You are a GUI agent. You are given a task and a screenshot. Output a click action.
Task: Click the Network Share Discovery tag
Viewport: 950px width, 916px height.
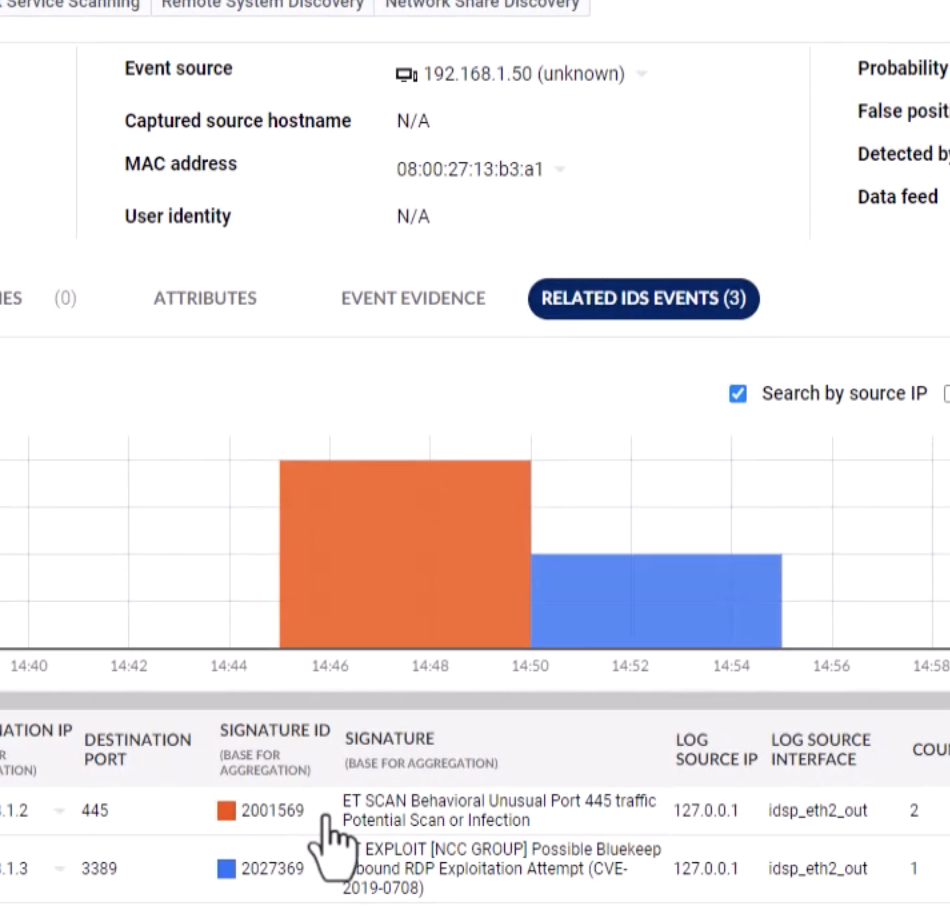coord(482,5)
